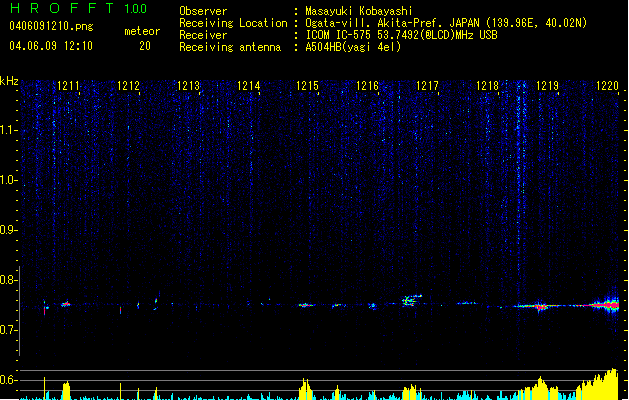Click the 1216 time marker
629x400 pixels.
tap(368, 86)
